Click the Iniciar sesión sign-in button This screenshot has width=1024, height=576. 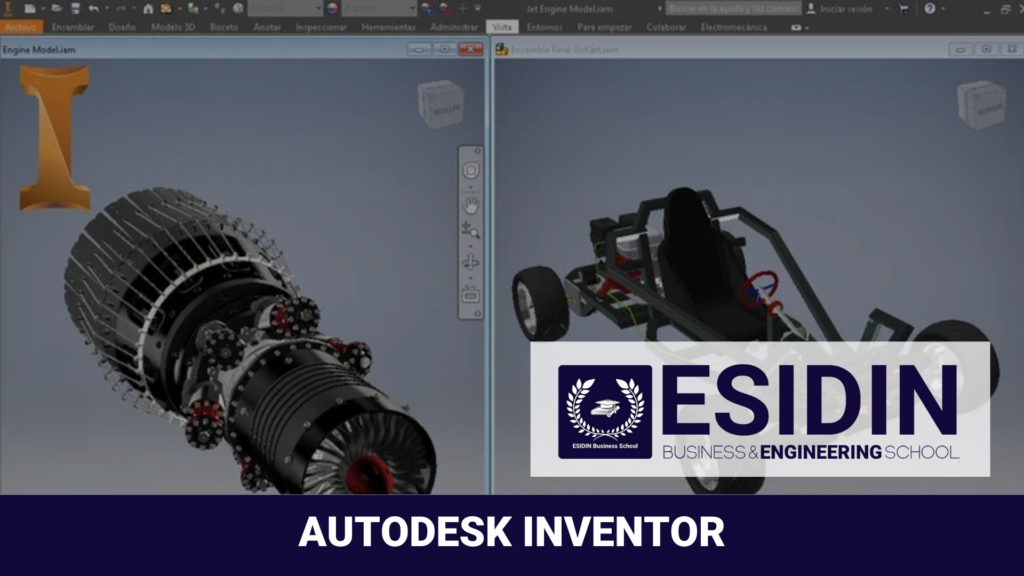pos(845,9)
